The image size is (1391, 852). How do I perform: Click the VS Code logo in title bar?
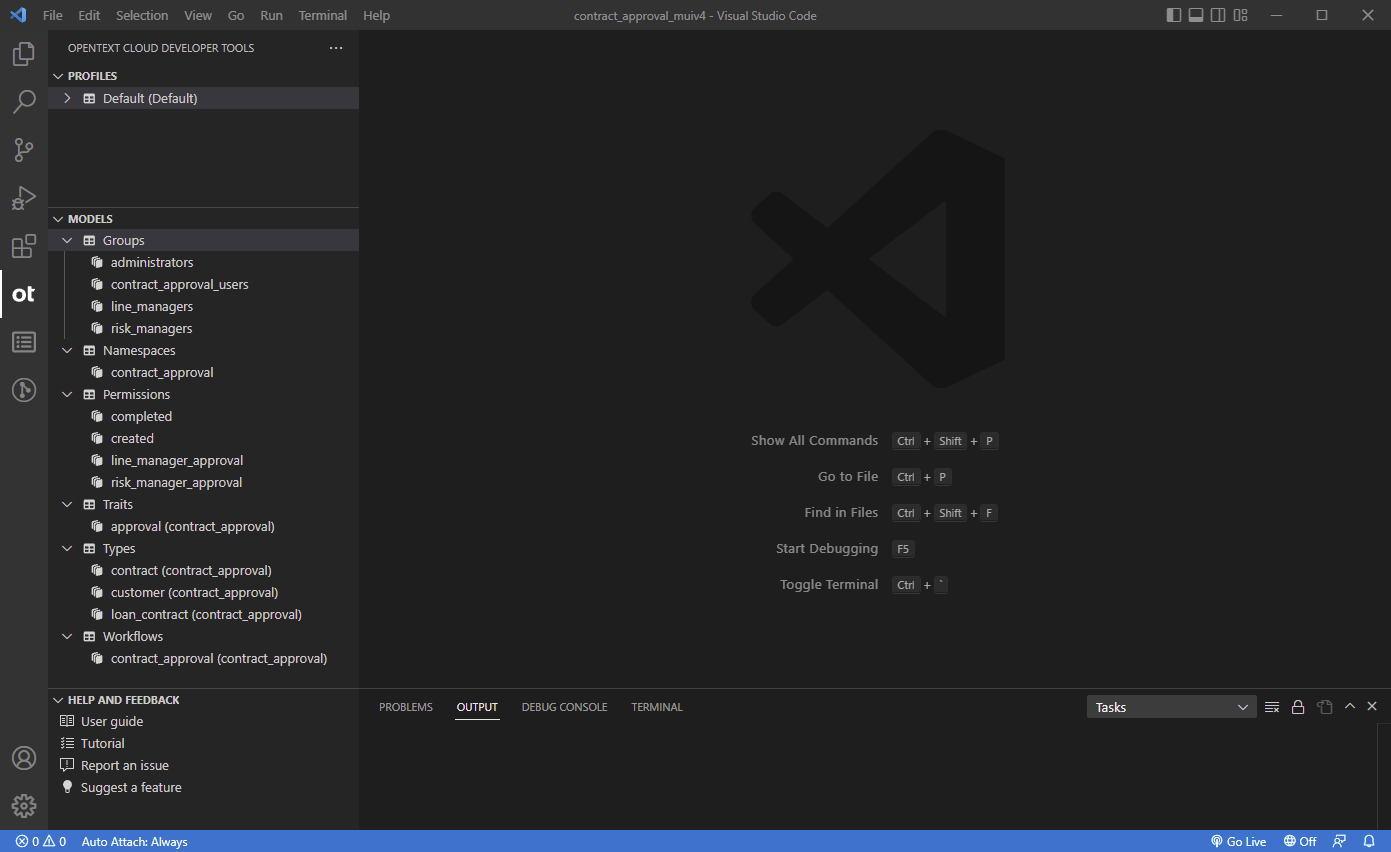pos(18,15)
